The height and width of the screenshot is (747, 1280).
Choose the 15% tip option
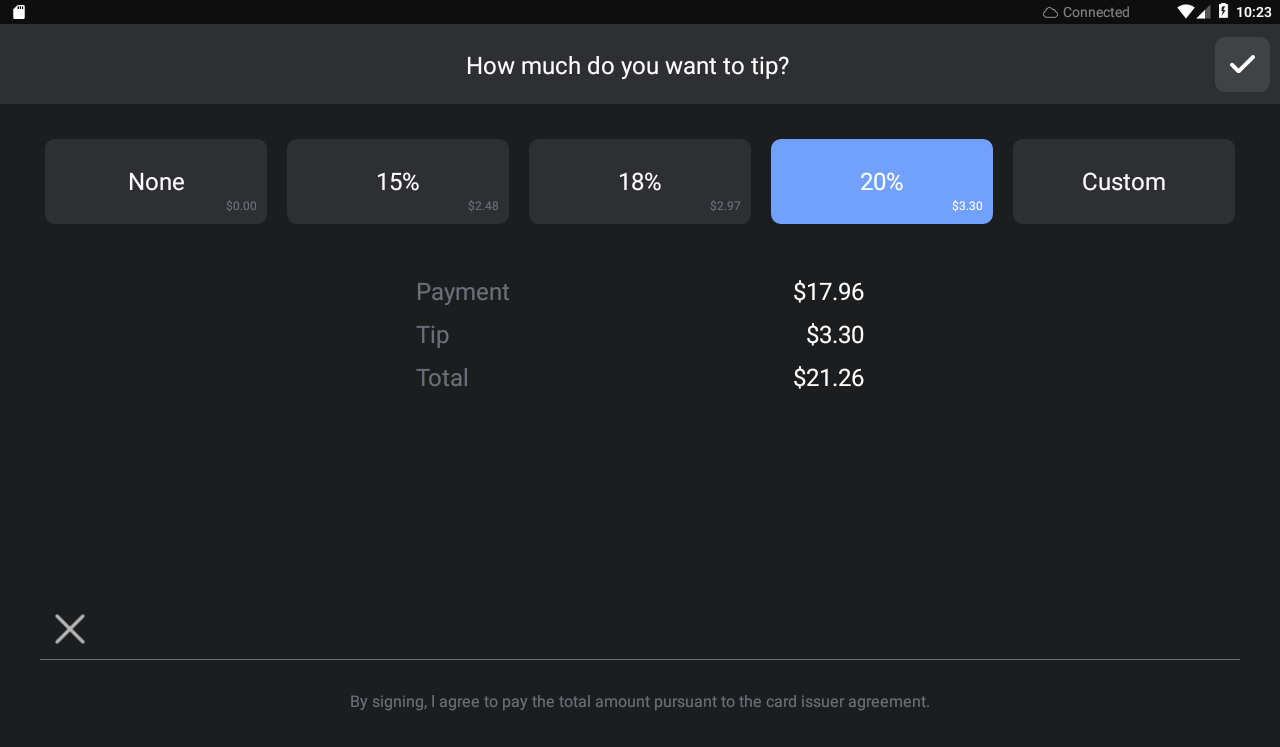pyautogui.click(x=398, y=181)
